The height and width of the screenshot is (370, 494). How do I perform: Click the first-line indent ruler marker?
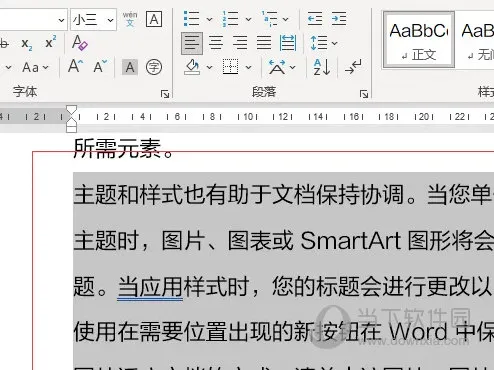(x=71, y=110)
